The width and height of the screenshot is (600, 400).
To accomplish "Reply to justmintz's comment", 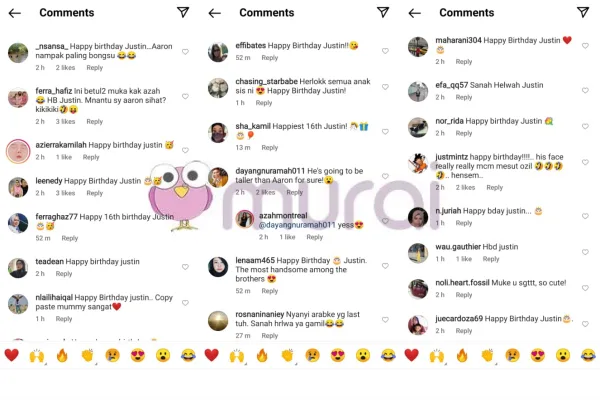I will pos(494,188).
